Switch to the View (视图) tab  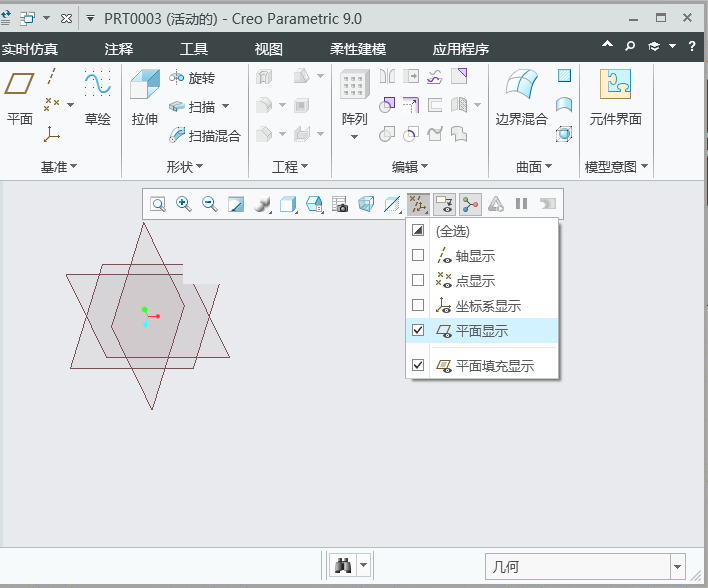click(x=269, y=49)
